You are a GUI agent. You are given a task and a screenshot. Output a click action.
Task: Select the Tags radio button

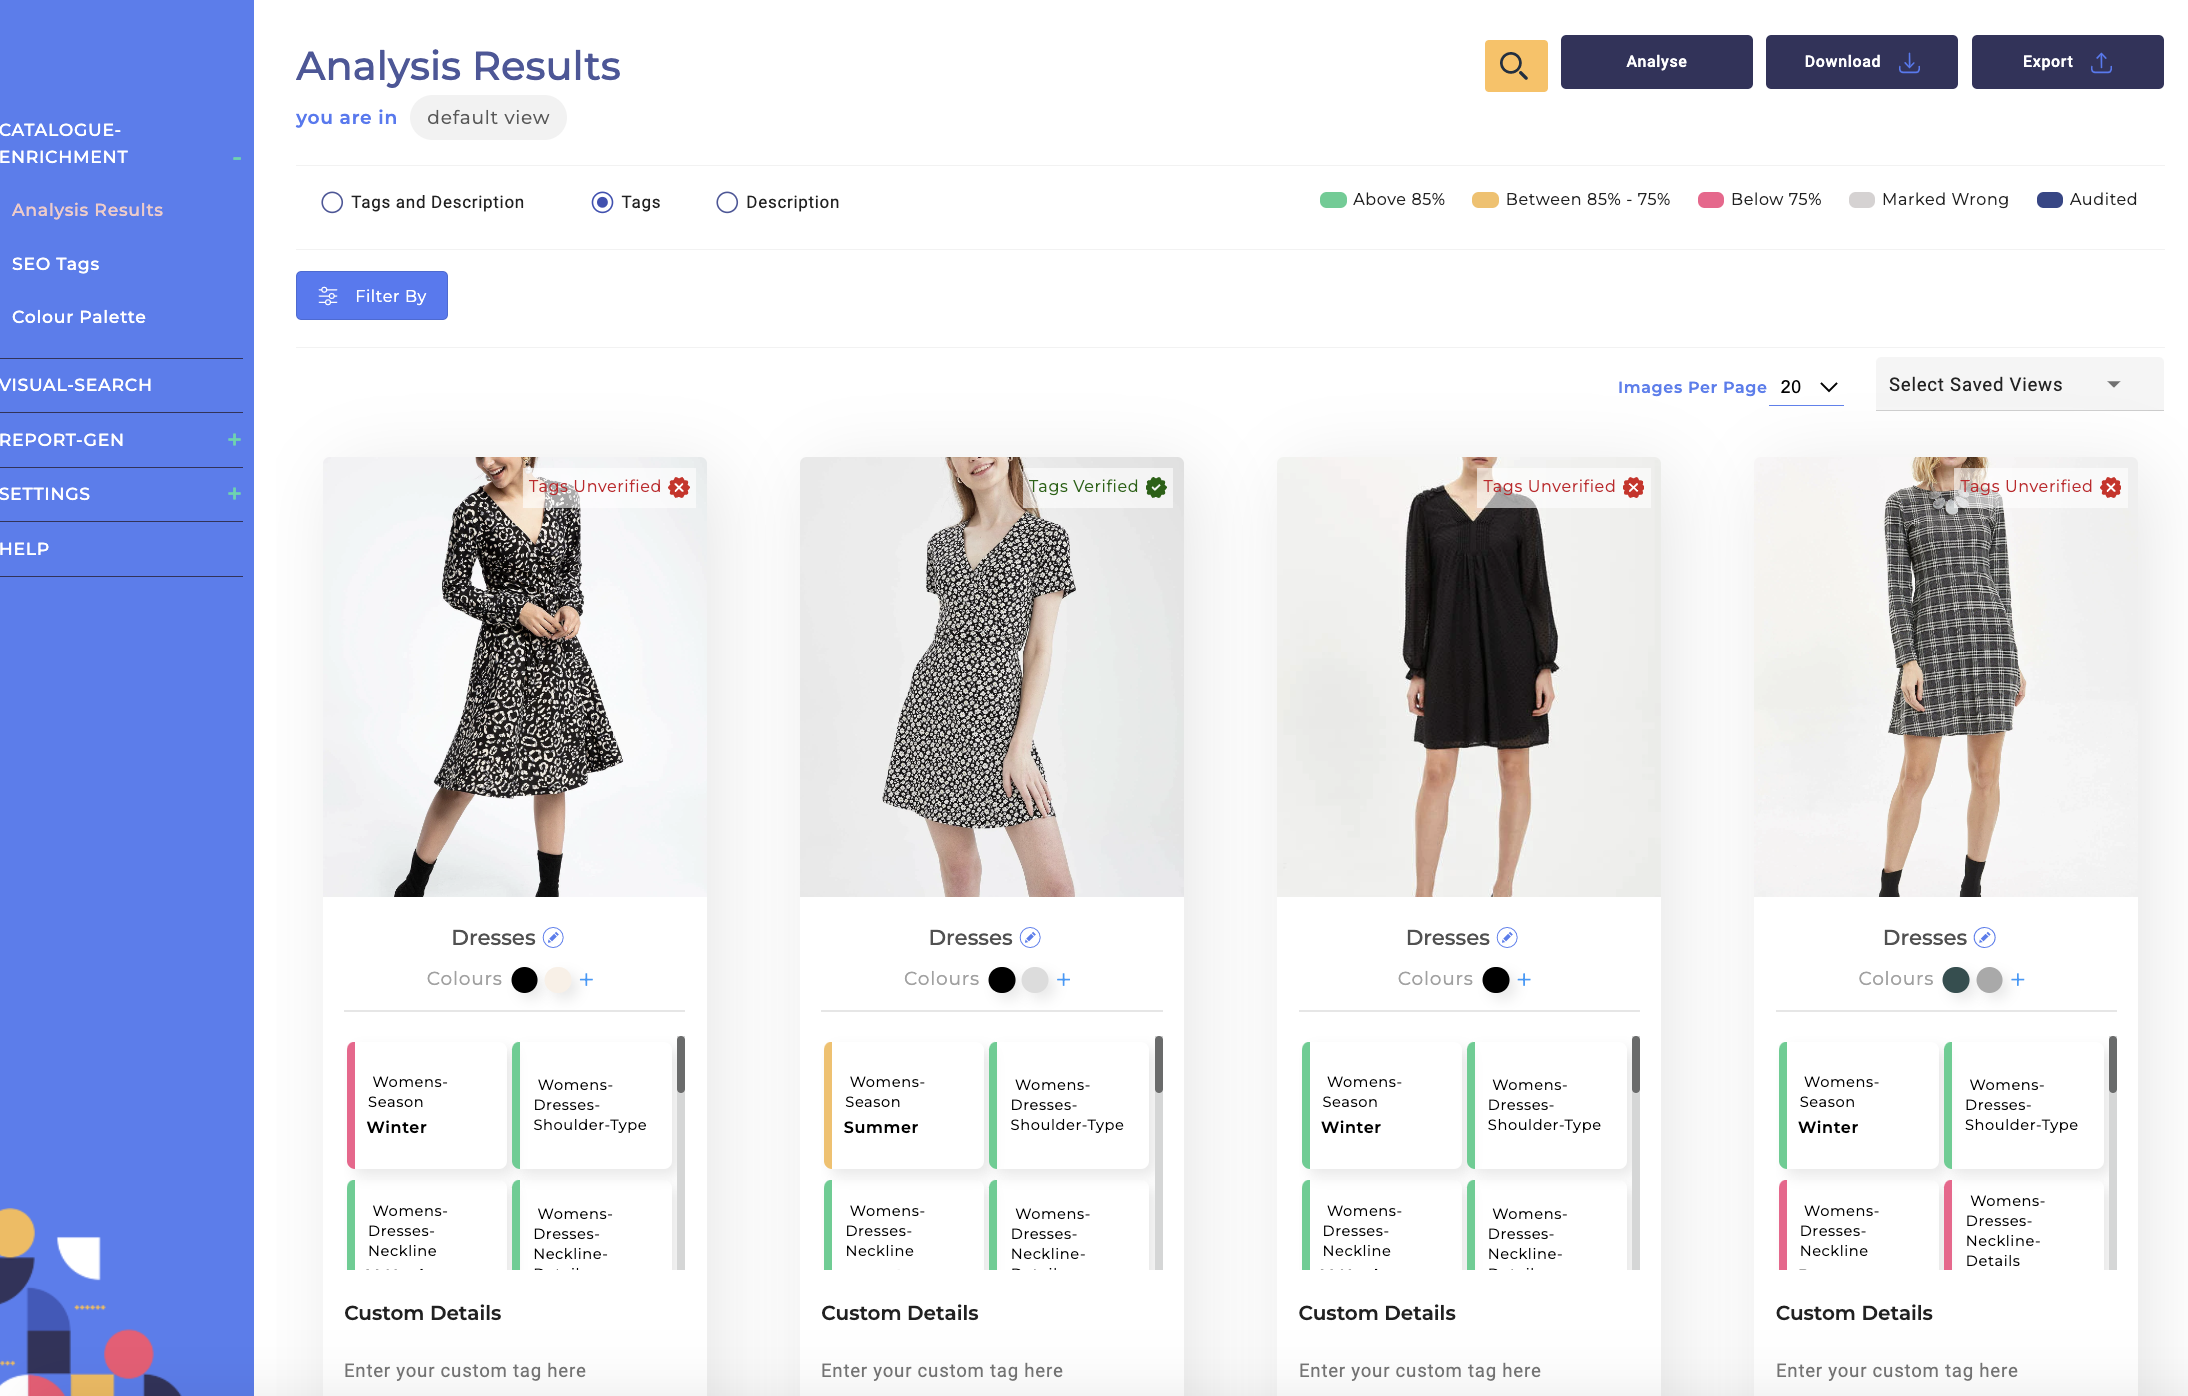tap(602, 202)
